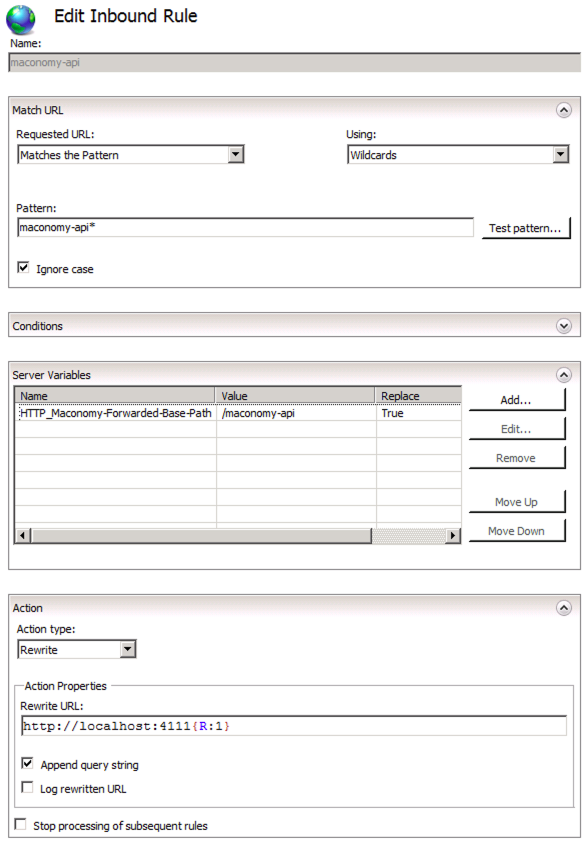Click the Add server variable button
The height and width of the screenshot is (846, 588).
point(517,400)
